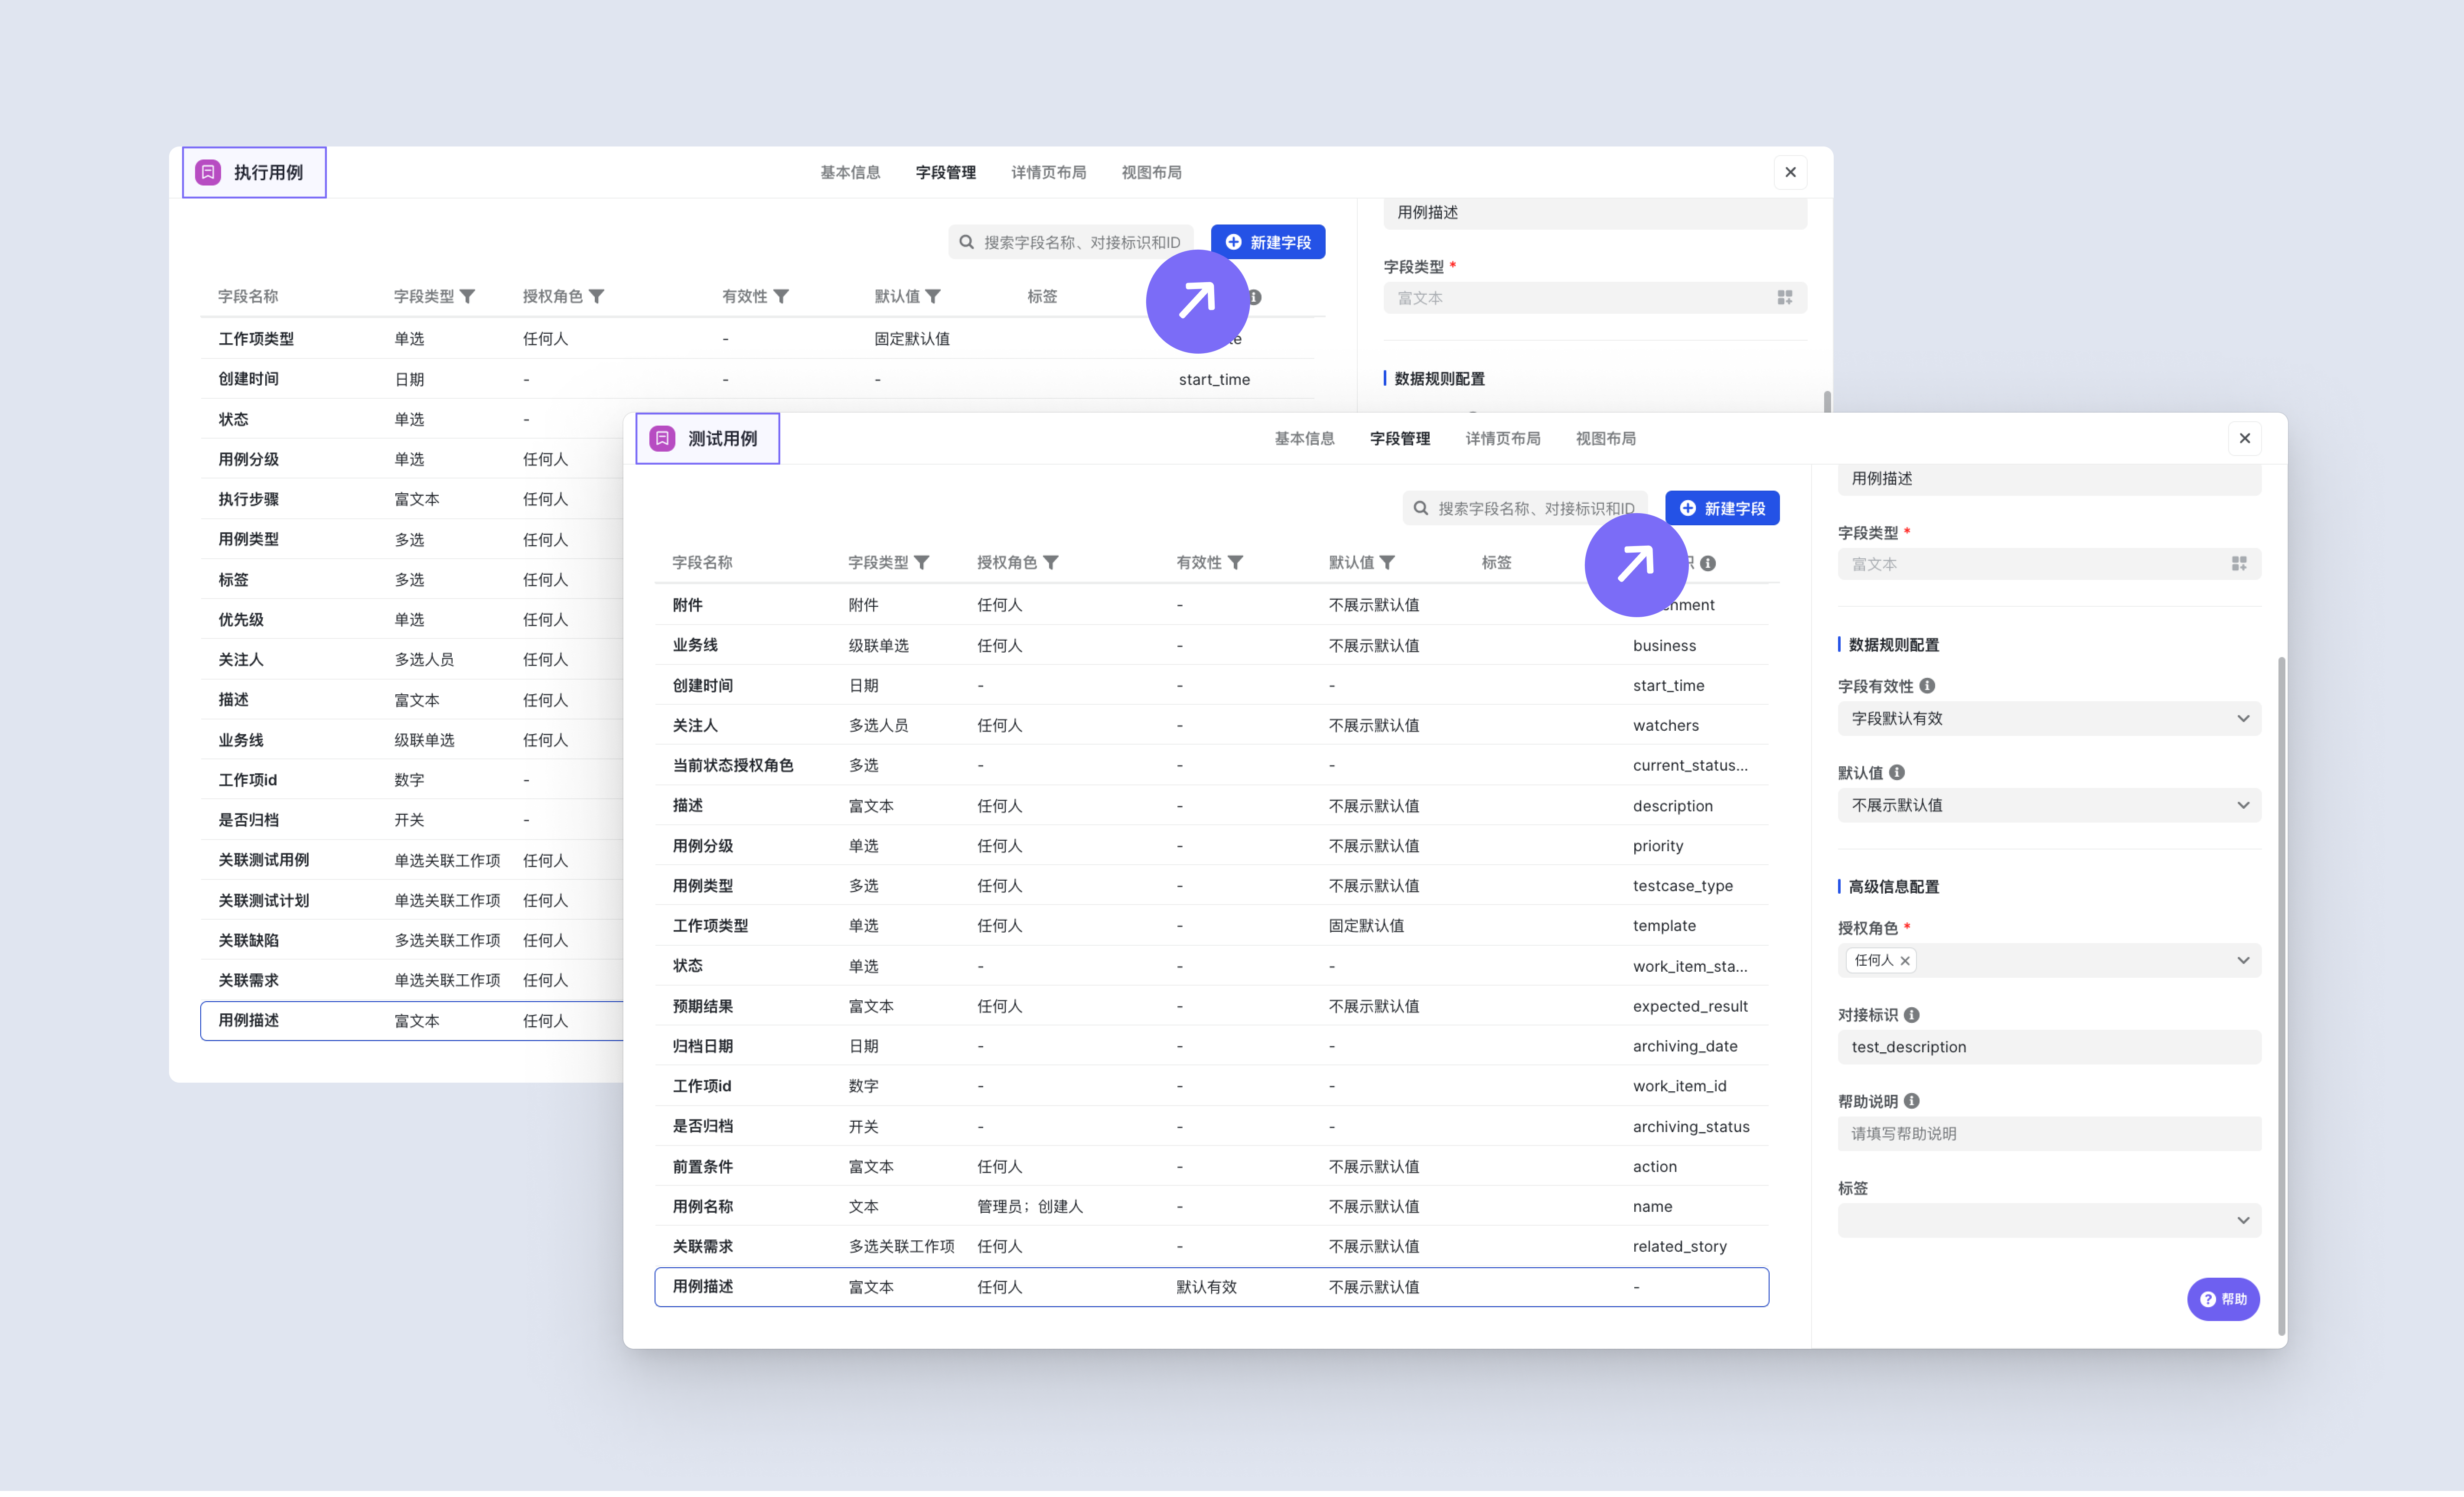Select 字段管理 tab in 测试用例 window
The image size is (2464, 1497).
[x=1400, y=439]
